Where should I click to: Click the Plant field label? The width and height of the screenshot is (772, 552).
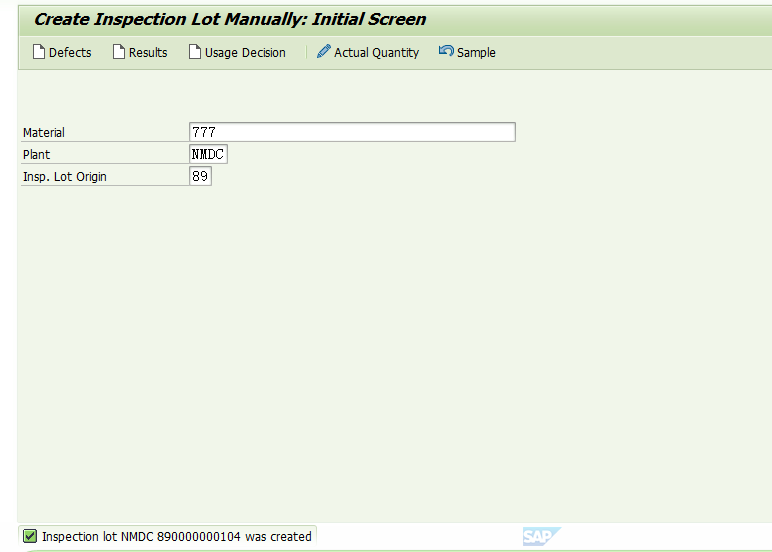point(36,155)
